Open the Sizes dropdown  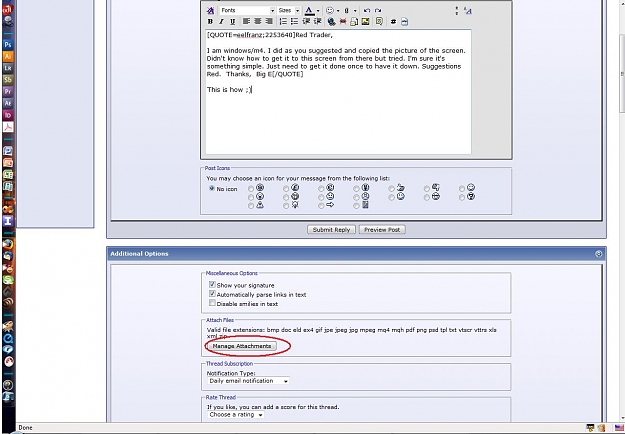point(289,11)
